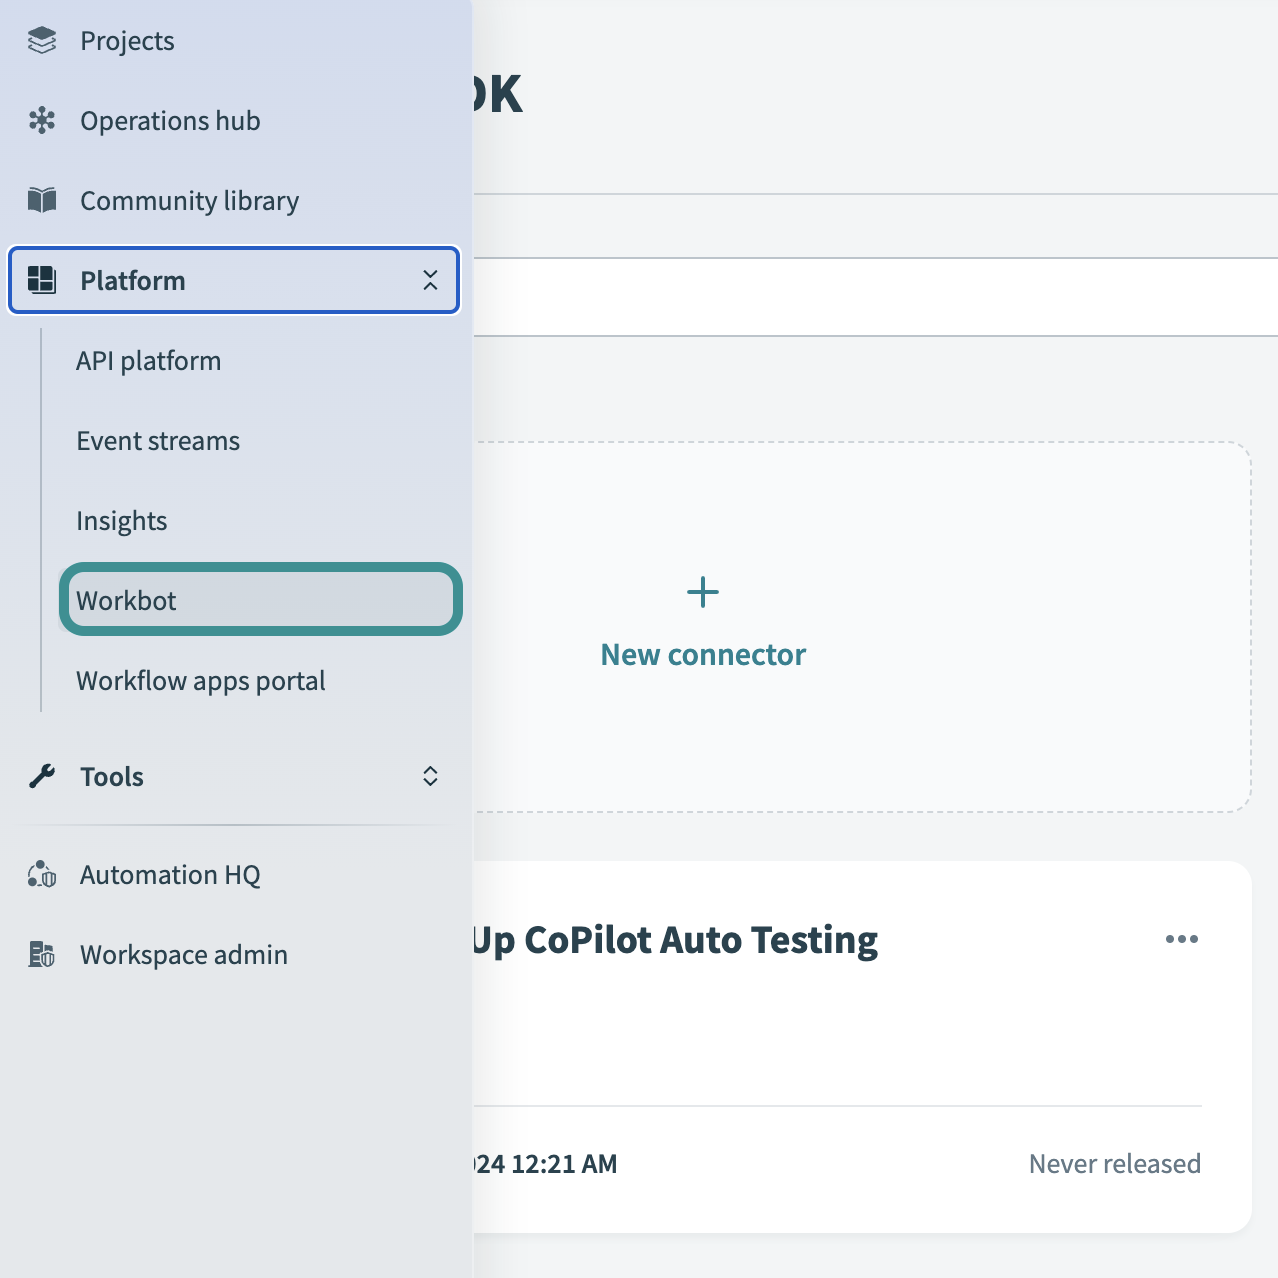Click the New connector link
This screenshot has height=1278, width=1278.
pos(702,654)
